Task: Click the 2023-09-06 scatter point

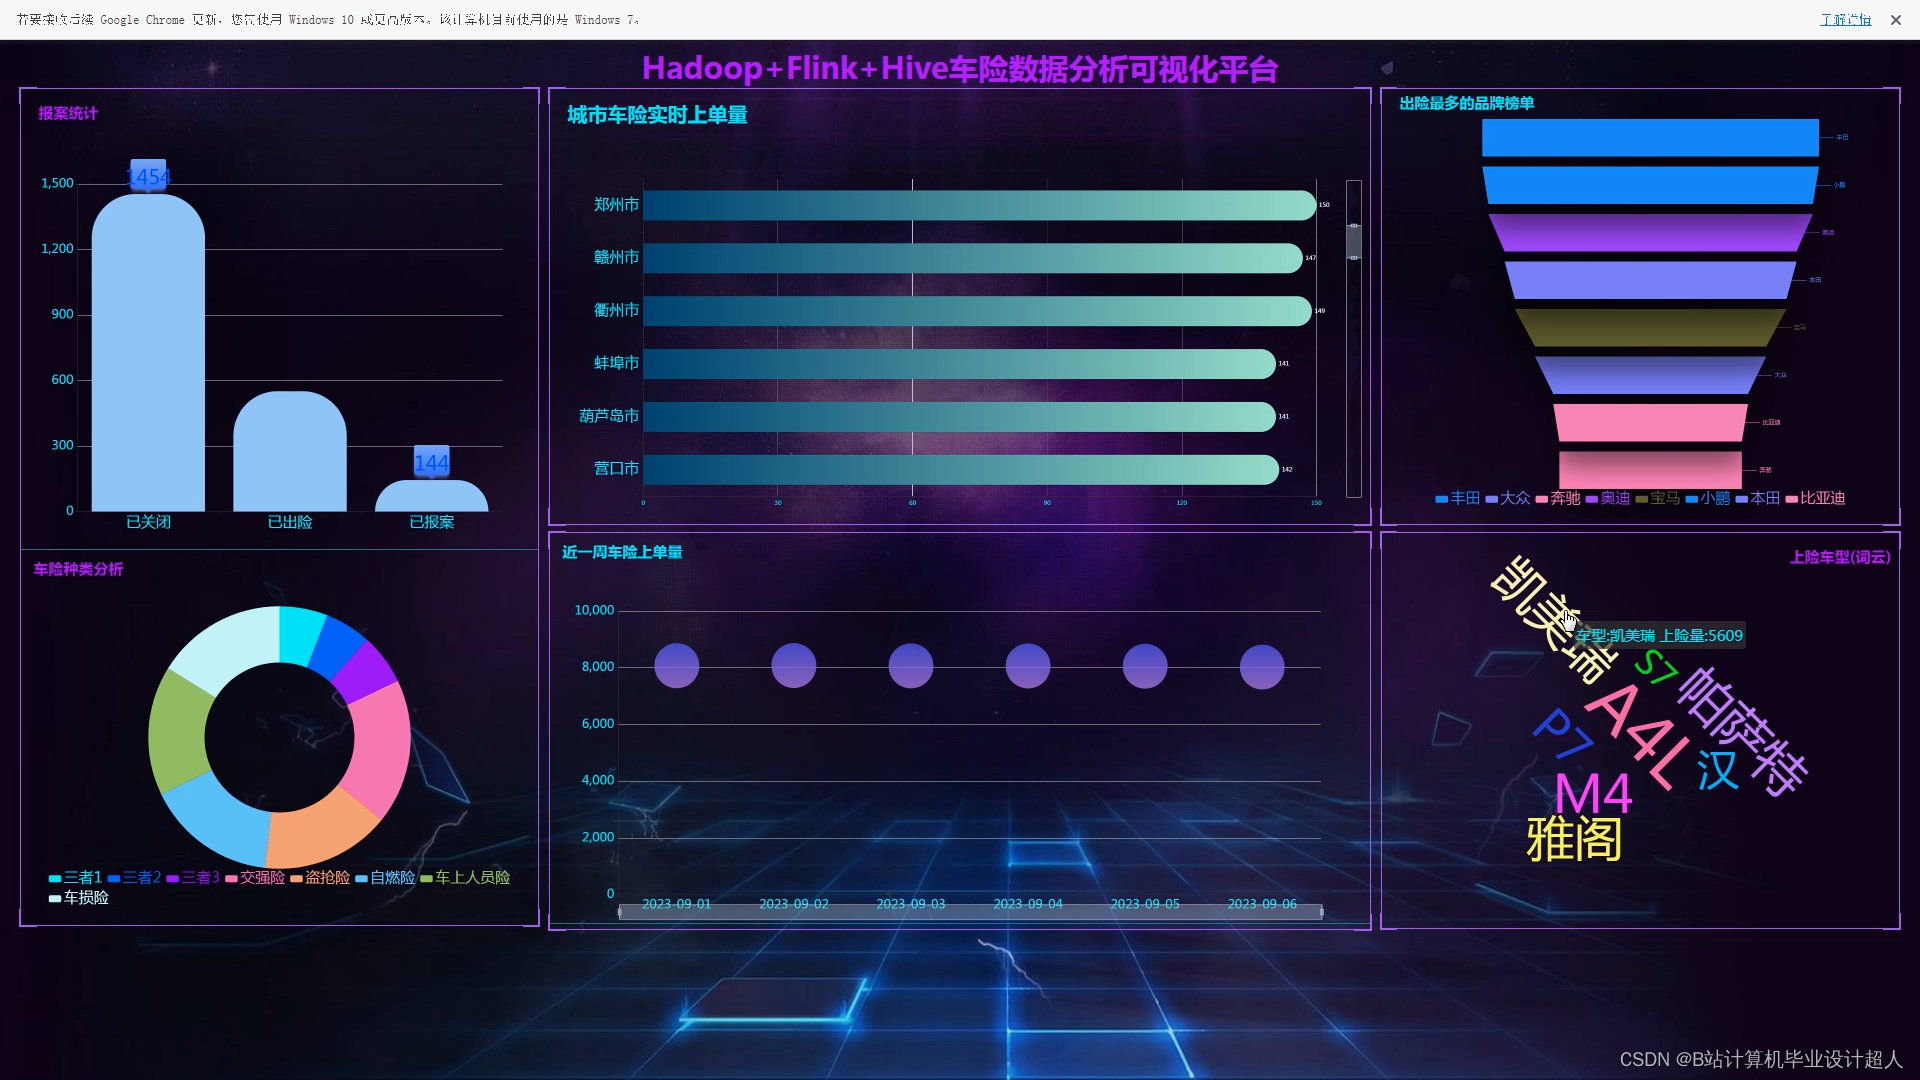Action: (x=1262, y=666)
